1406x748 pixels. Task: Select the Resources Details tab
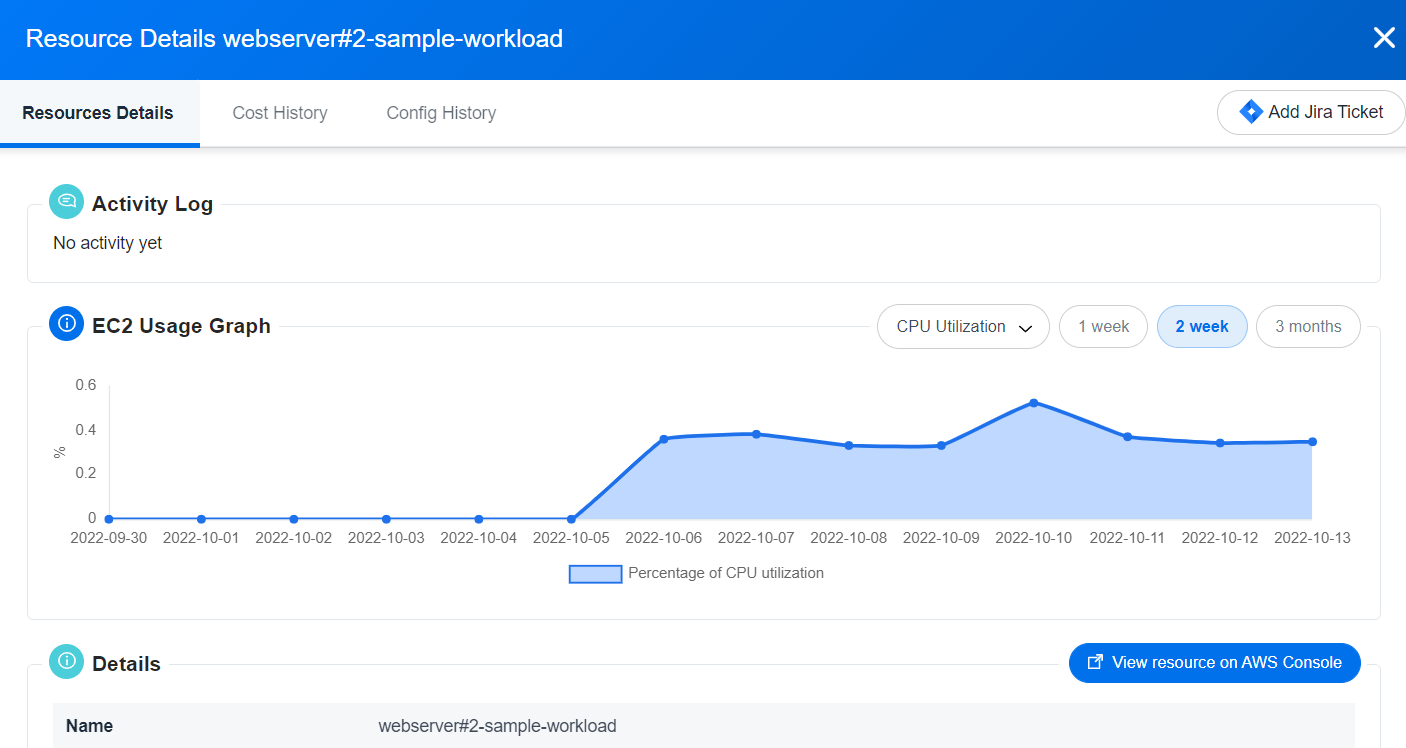pos(96,113)
